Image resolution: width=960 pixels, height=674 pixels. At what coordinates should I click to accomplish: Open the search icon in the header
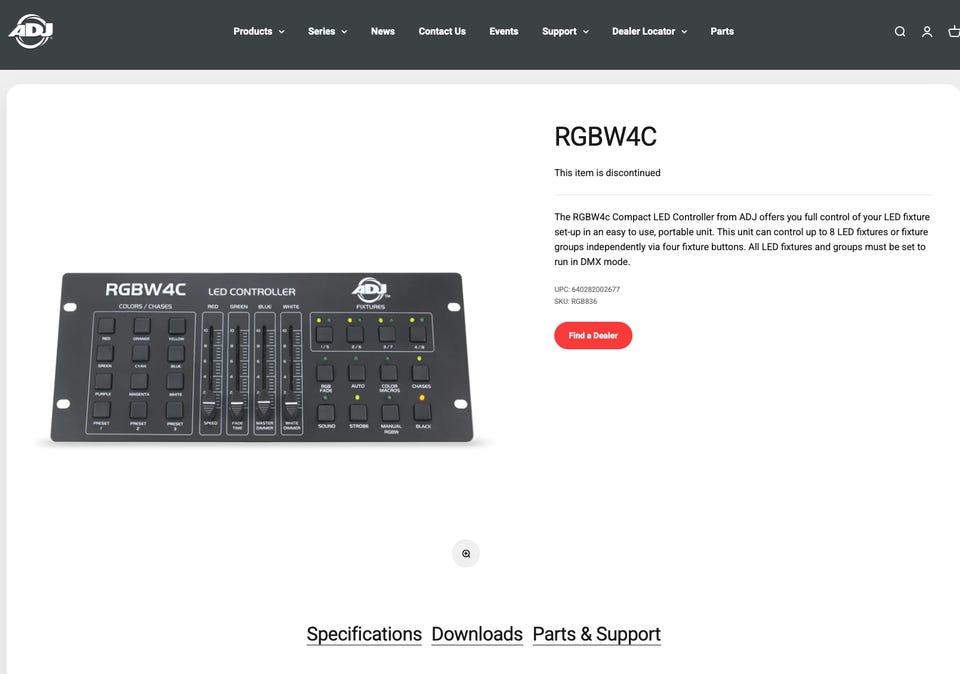pyautogui.click(x=899, y=31)
